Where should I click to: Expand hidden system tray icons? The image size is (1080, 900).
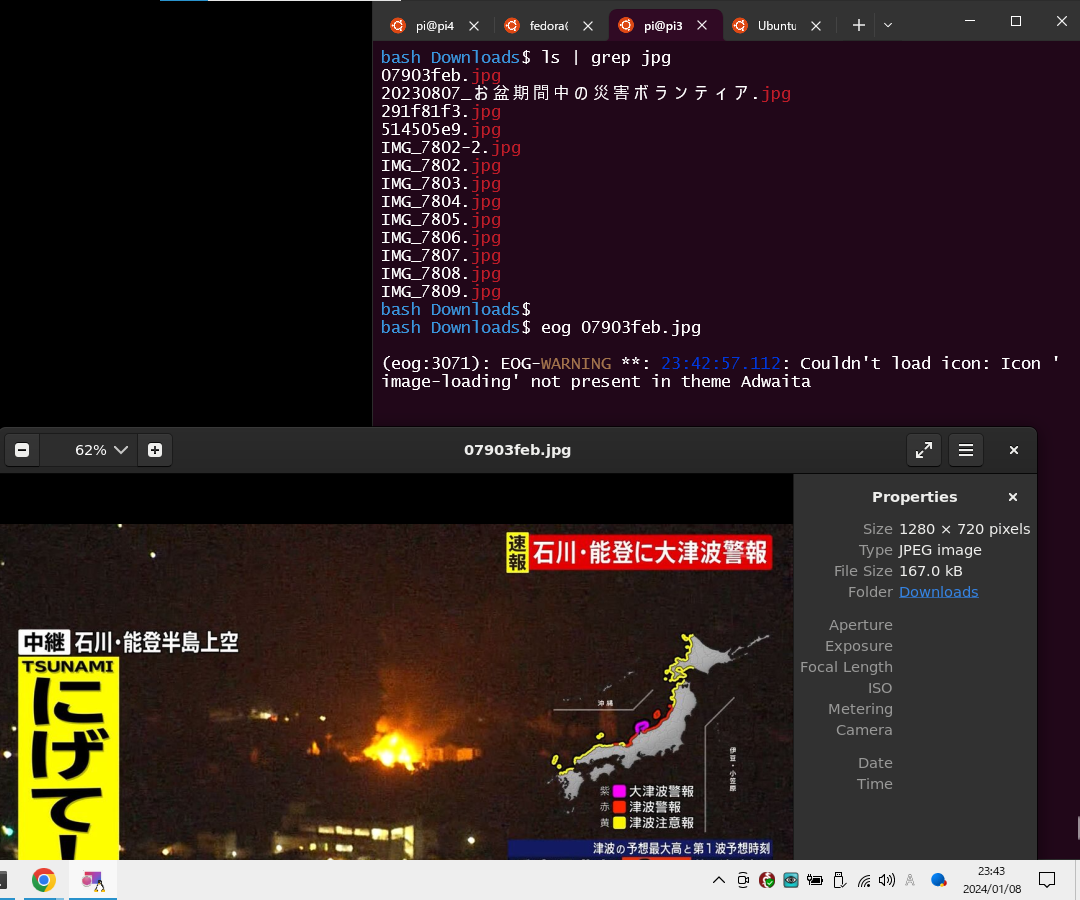[719, 880]
